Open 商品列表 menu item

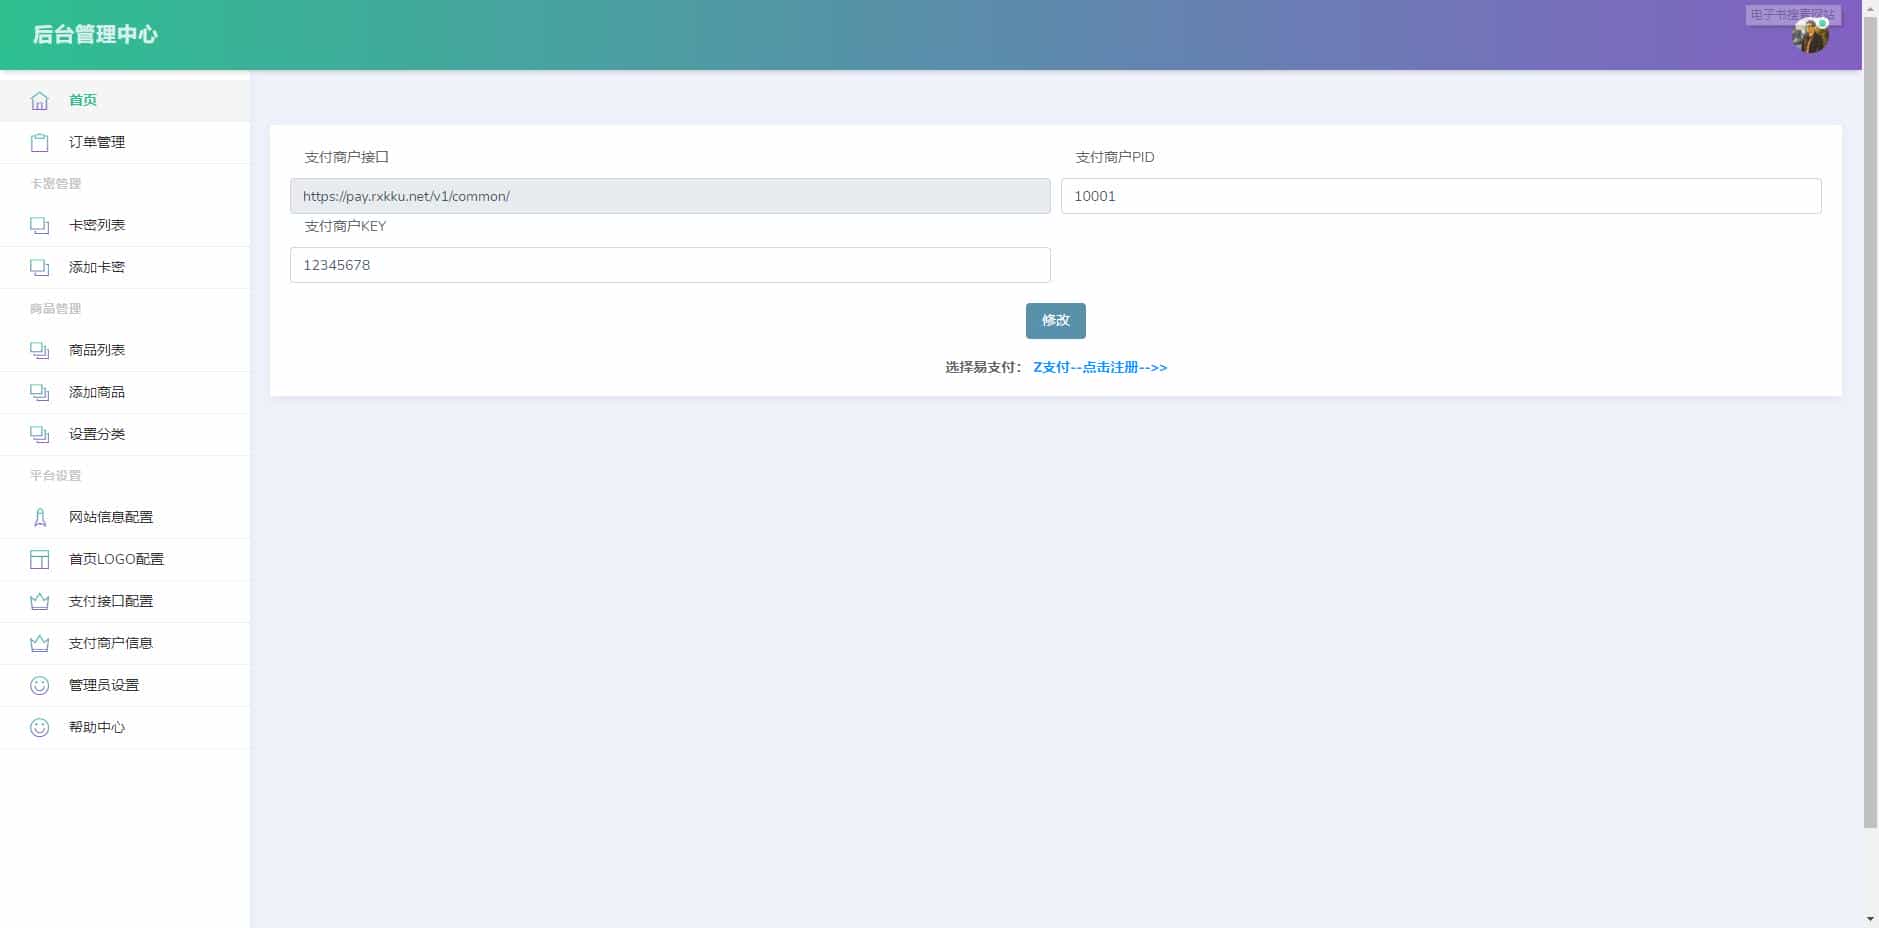(x=125, y=351)
